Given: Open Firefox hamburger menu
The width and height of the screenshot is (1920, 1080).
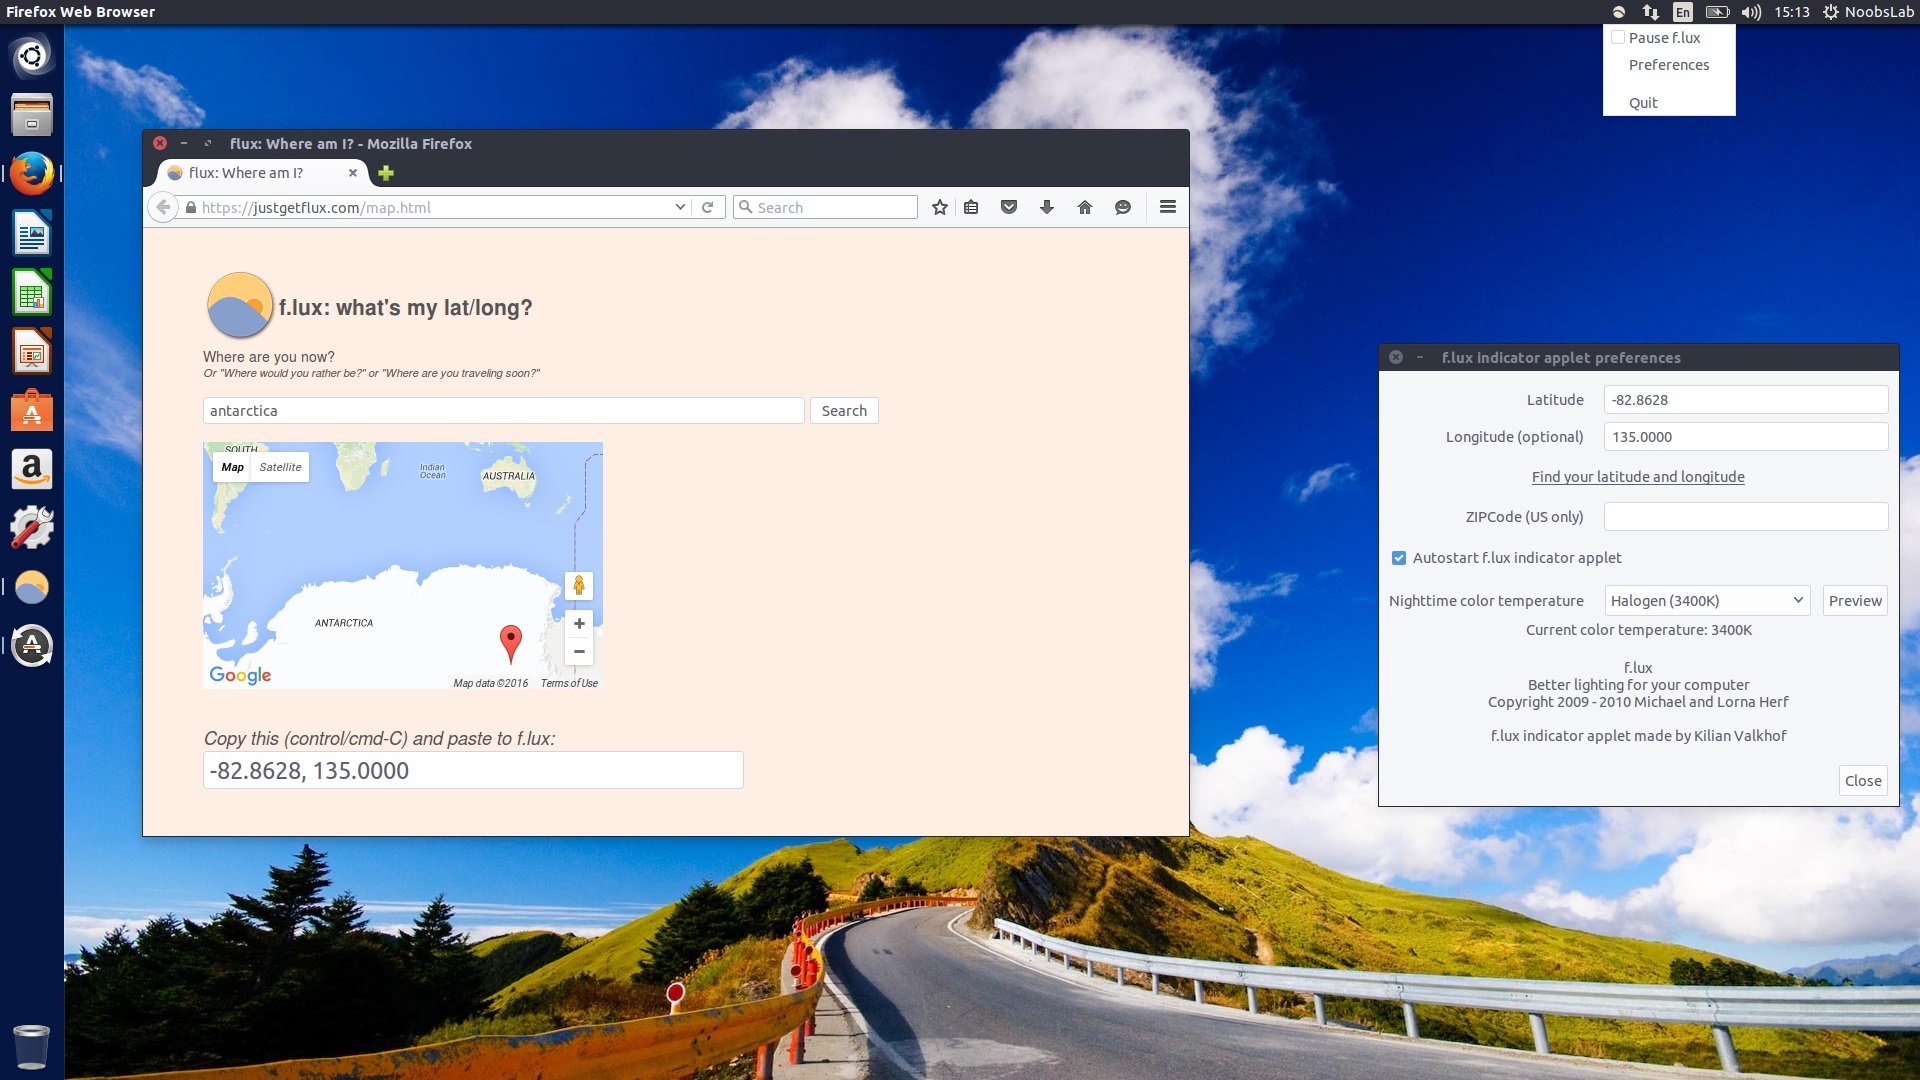Looking at the screenshot, I should 1167,207.
